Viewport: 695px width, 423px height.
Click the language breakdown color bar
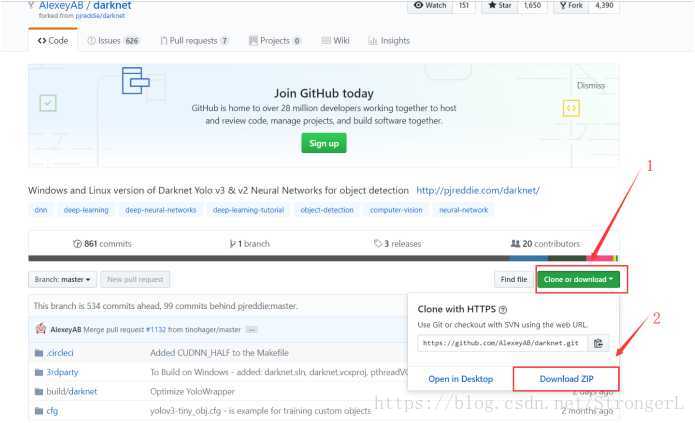(323, 258)
